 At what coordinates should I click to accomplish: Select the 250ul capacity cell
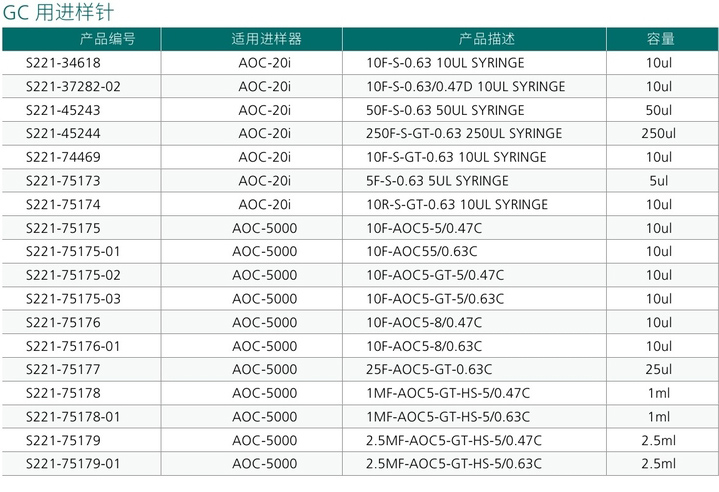(x=659, y=133)
